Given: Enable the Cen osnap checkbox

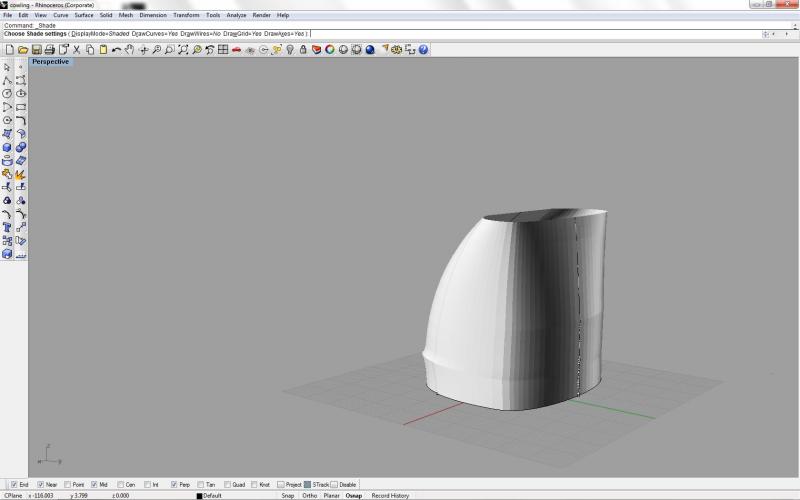Looking at the screenshot, I should [120, 484].
